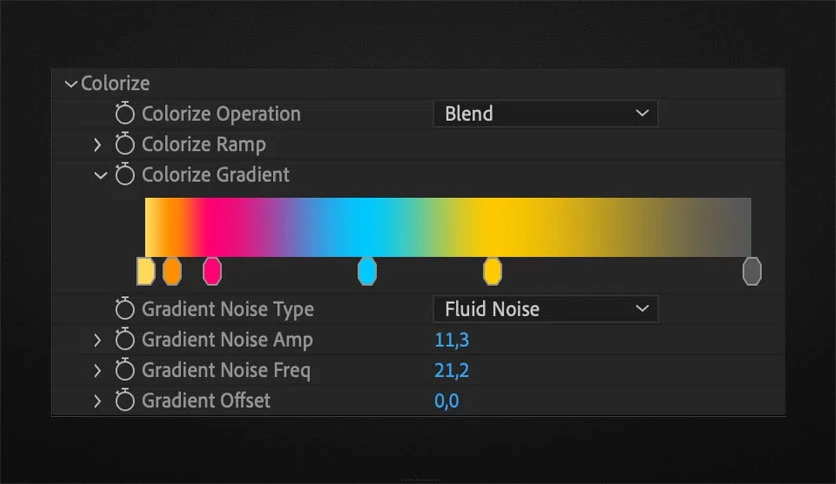Select the cyan gradient stop
836x484 pixels.
tap(367, 271)
